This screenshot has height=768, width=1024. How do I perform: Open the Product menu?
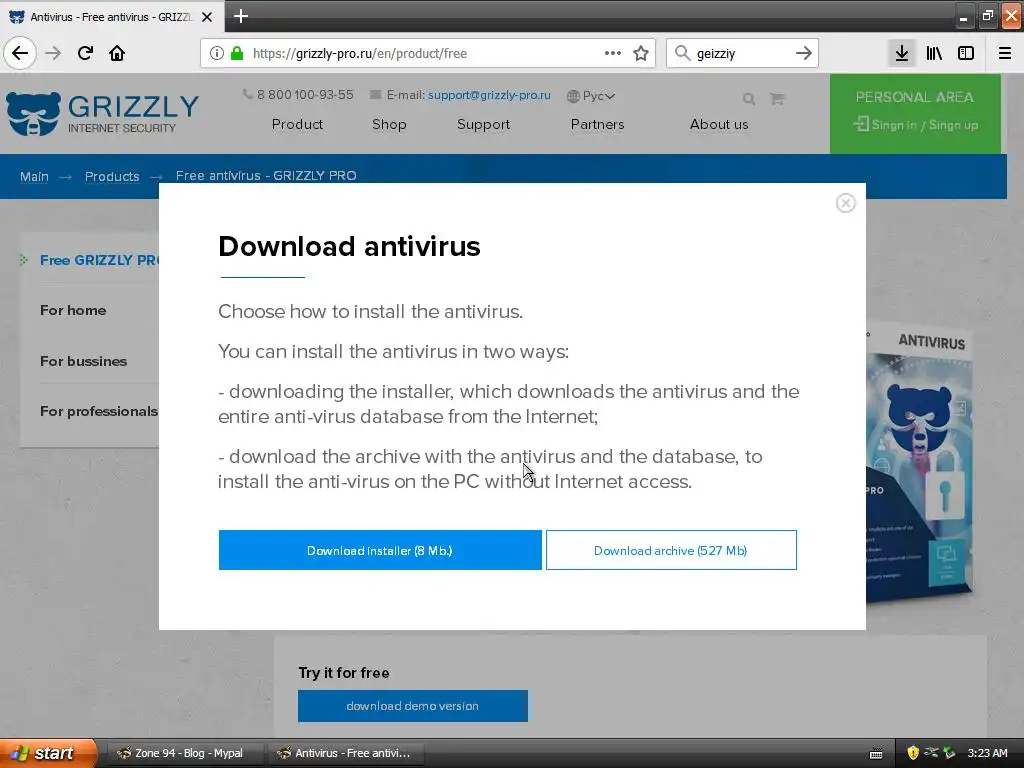[297, 124]
